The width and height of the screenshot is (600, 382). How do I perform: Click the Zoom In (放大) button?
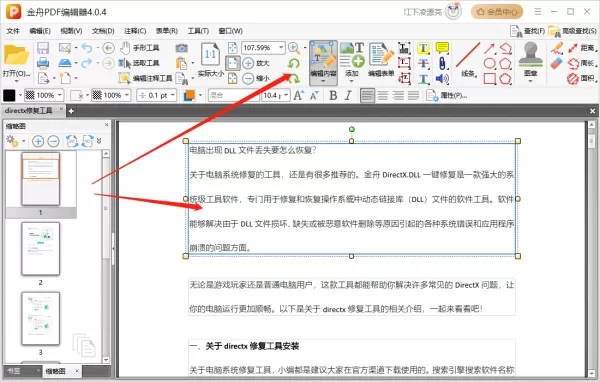[256, 63]
